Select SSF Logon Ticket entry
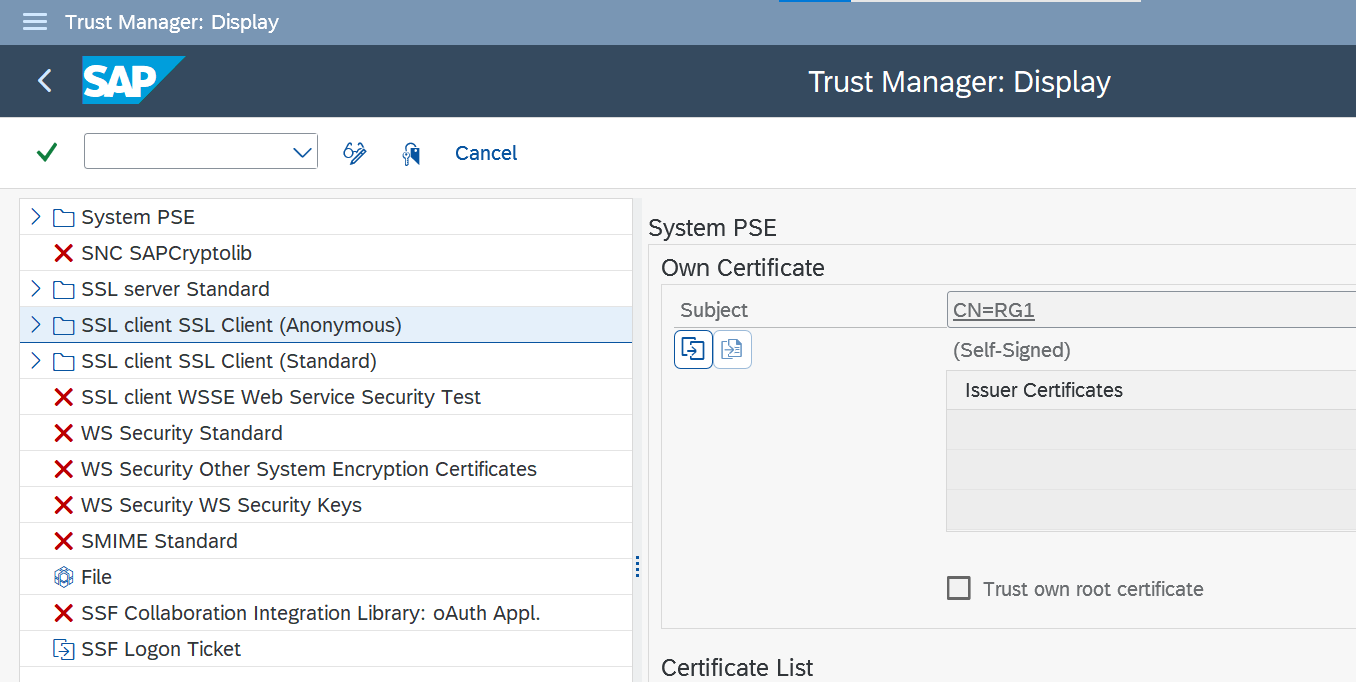1356x682 pixels. (161, 649)
